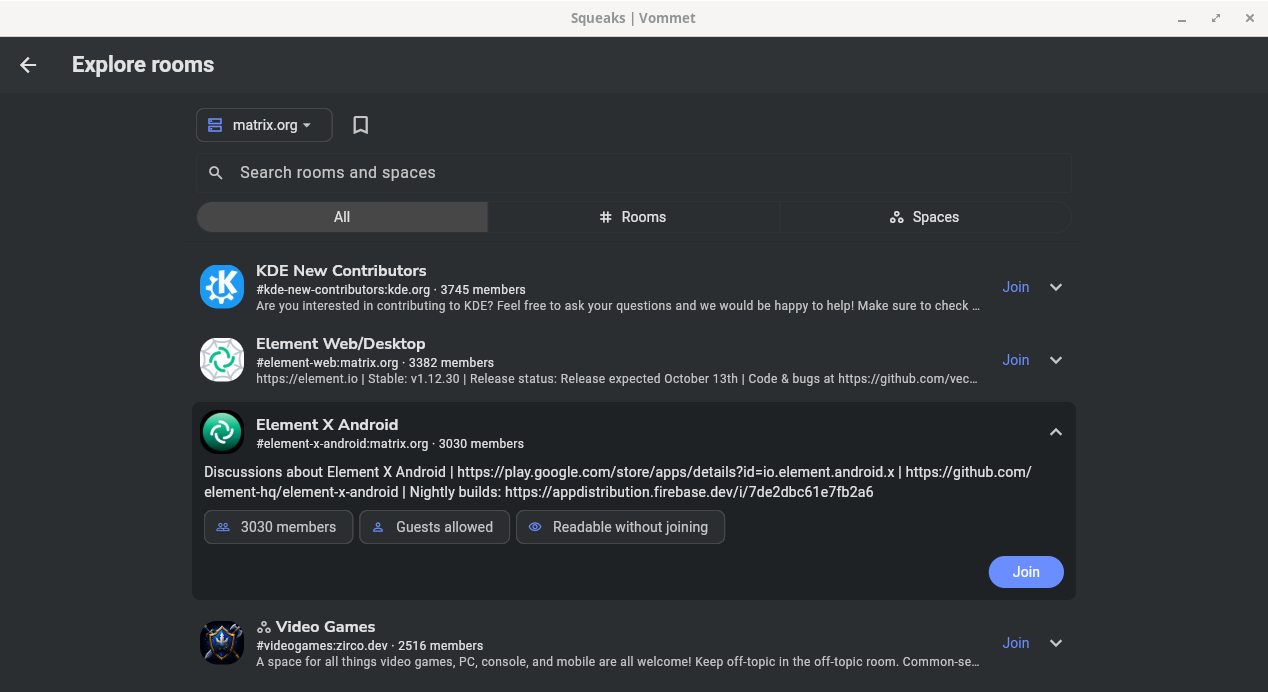1268x692 pixels.
Task: Open Video Games space avatar
Action: 222,643
